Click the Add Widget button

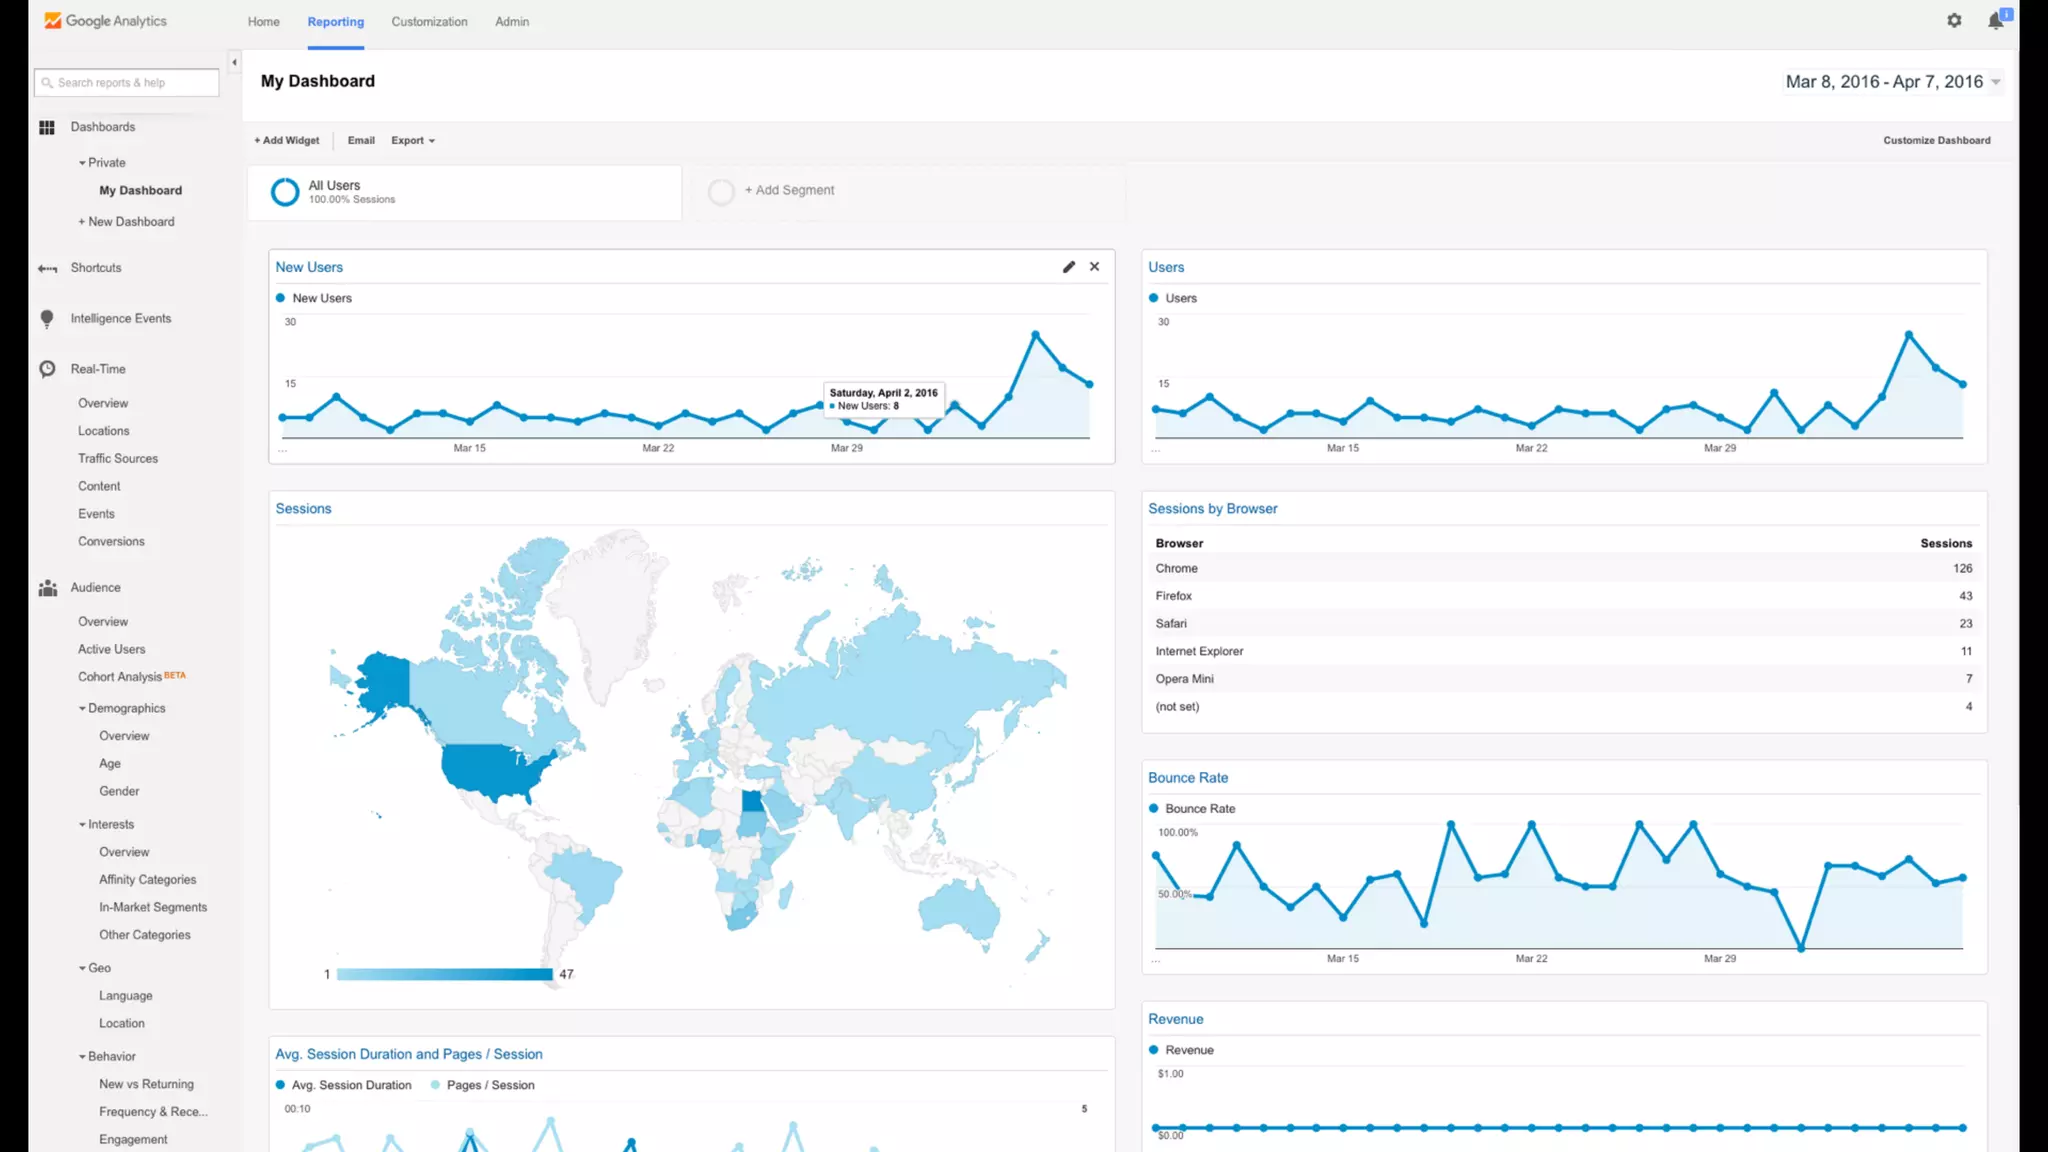[287, 141]
